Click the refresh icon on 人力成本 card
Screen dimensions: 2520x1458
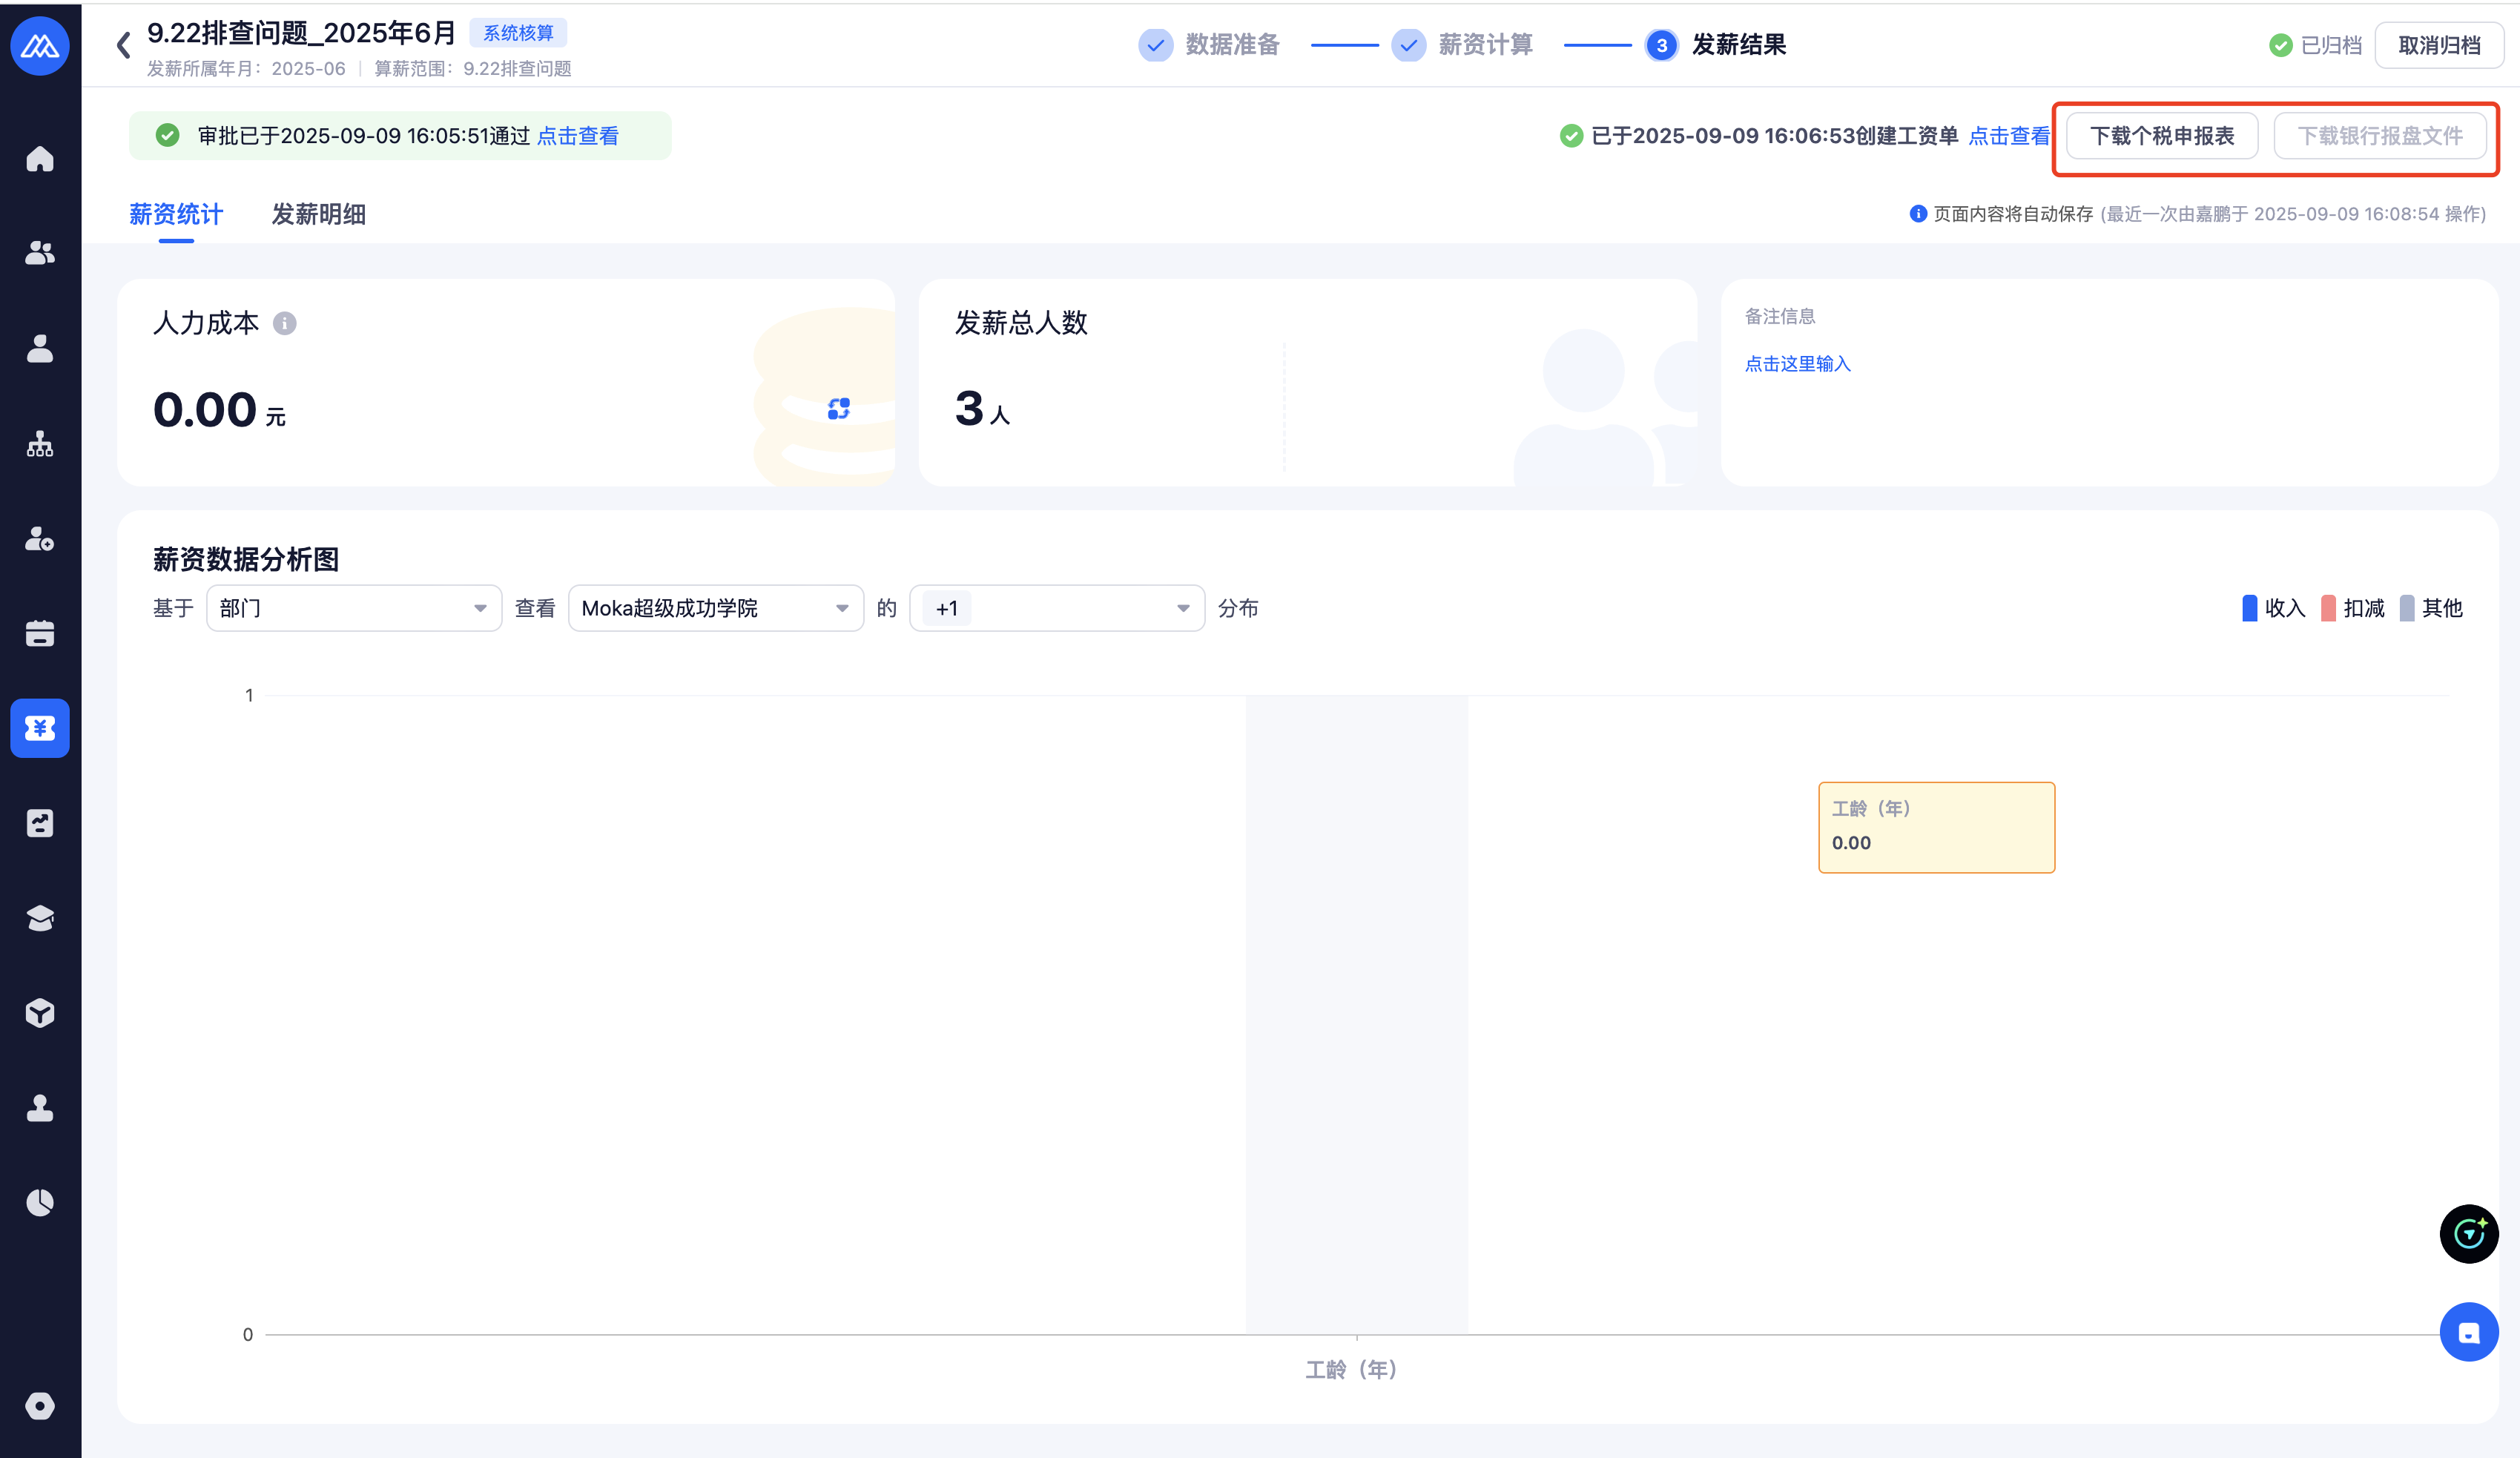838,409
